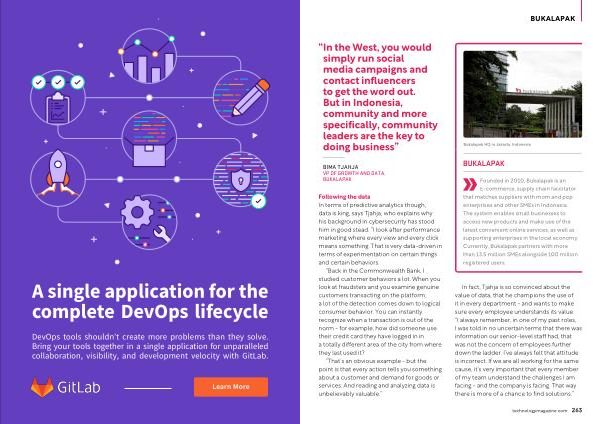Click the technologymagazine.com footer text
Screen dimensions: 600x424
tap(540, 411)
